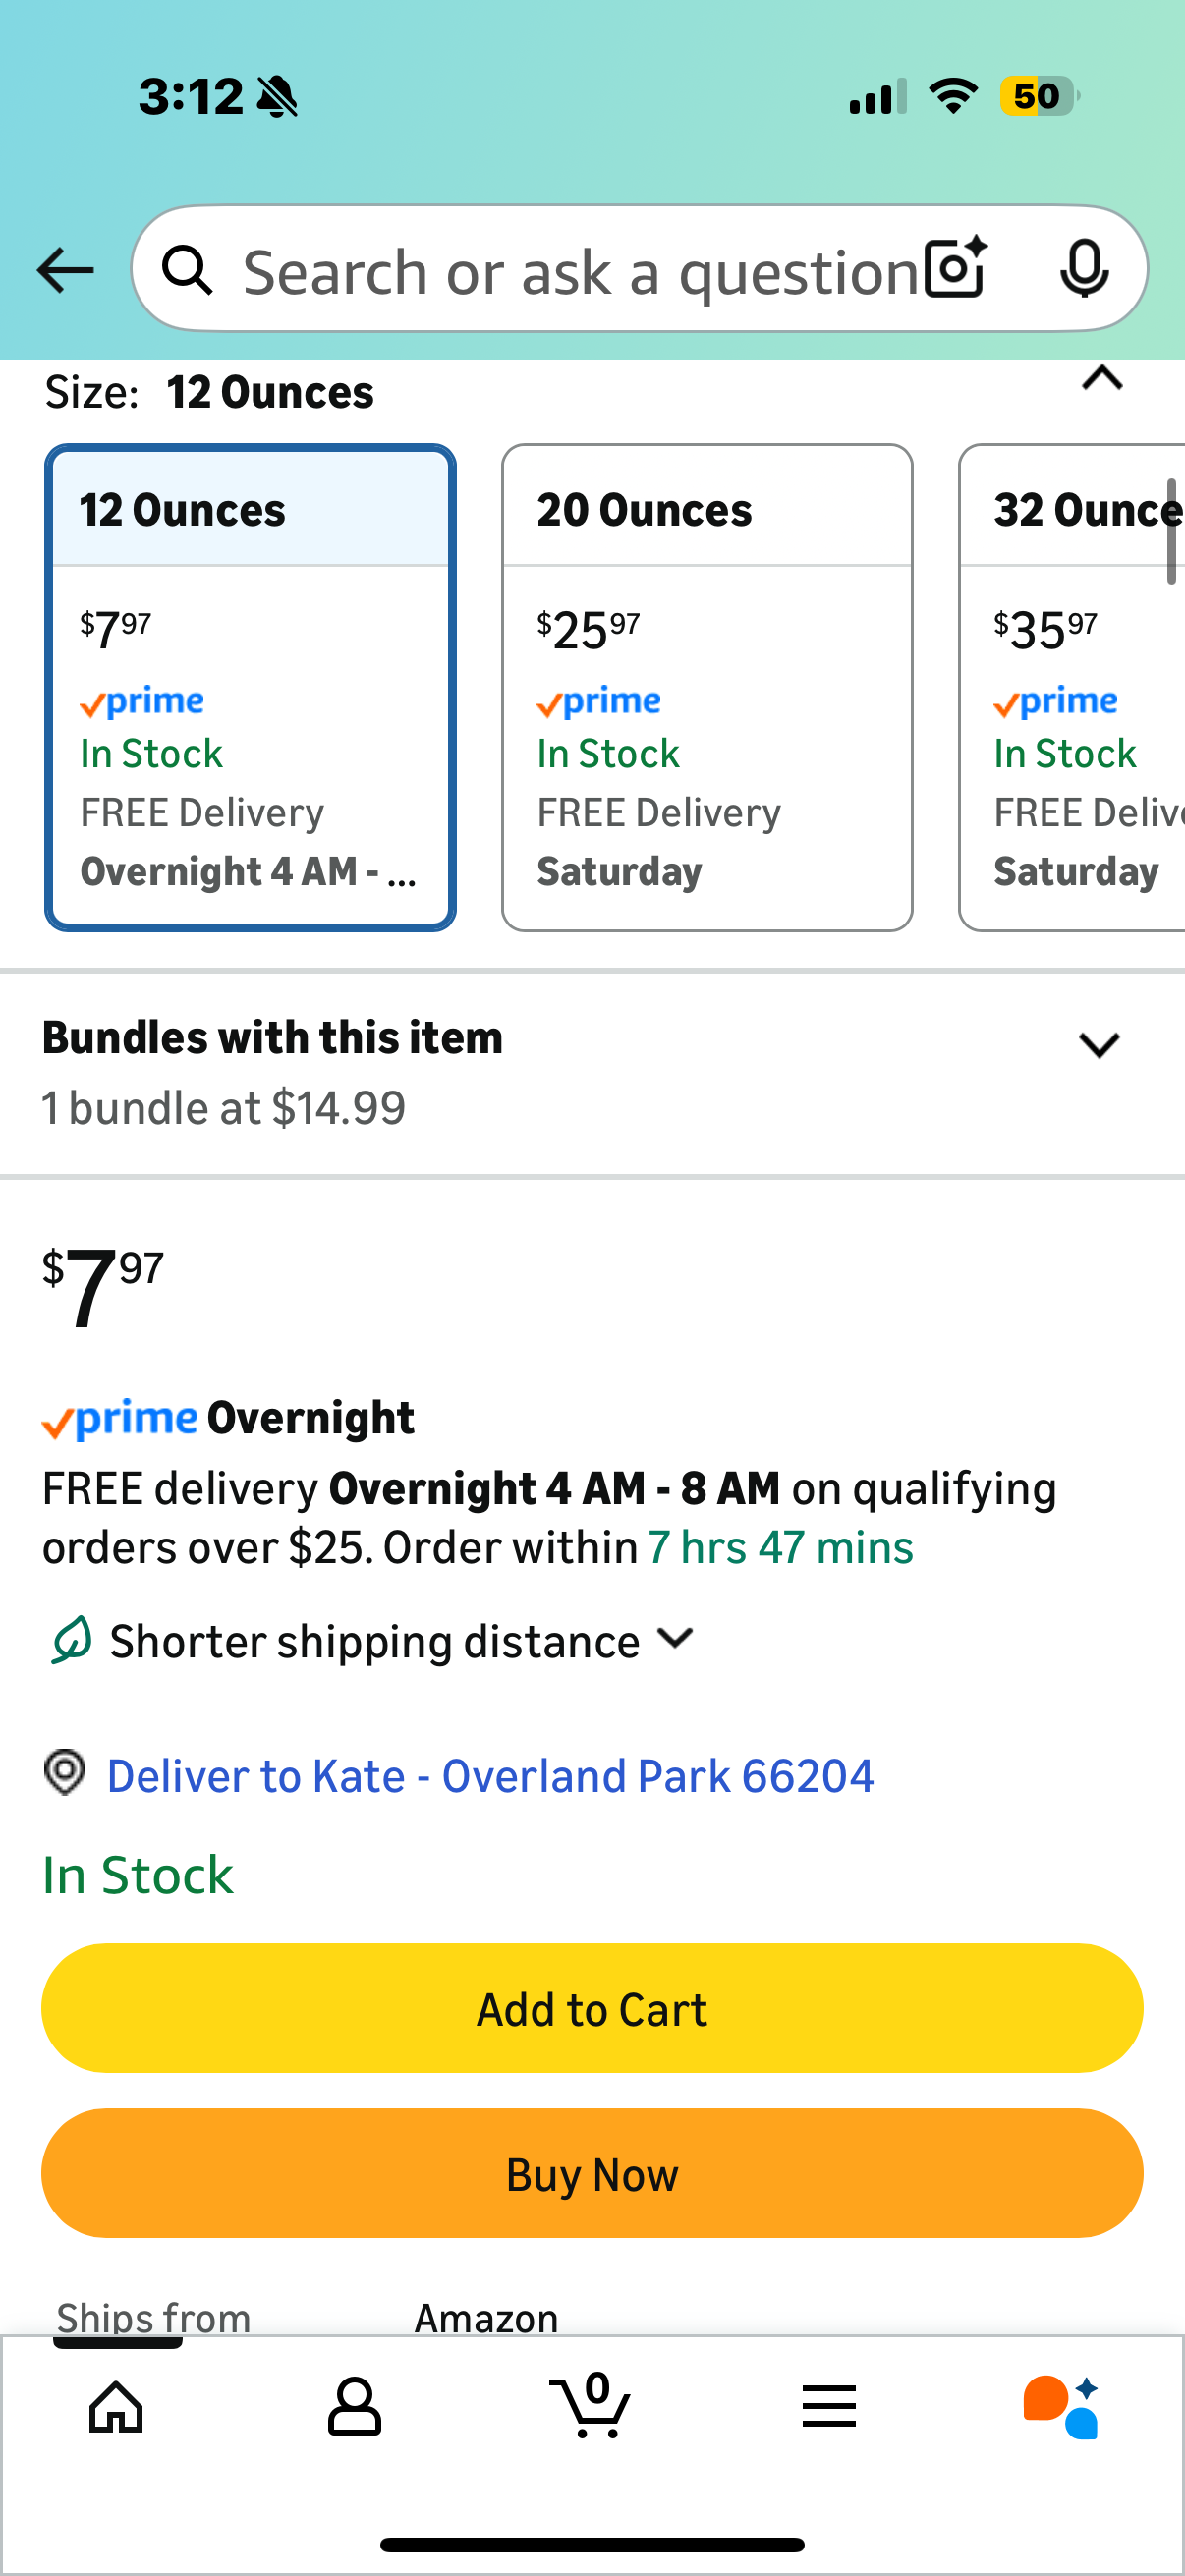Go to the Home tab icon
The width and height of the screenshot is (1185, 2576).
(117, 2406)
